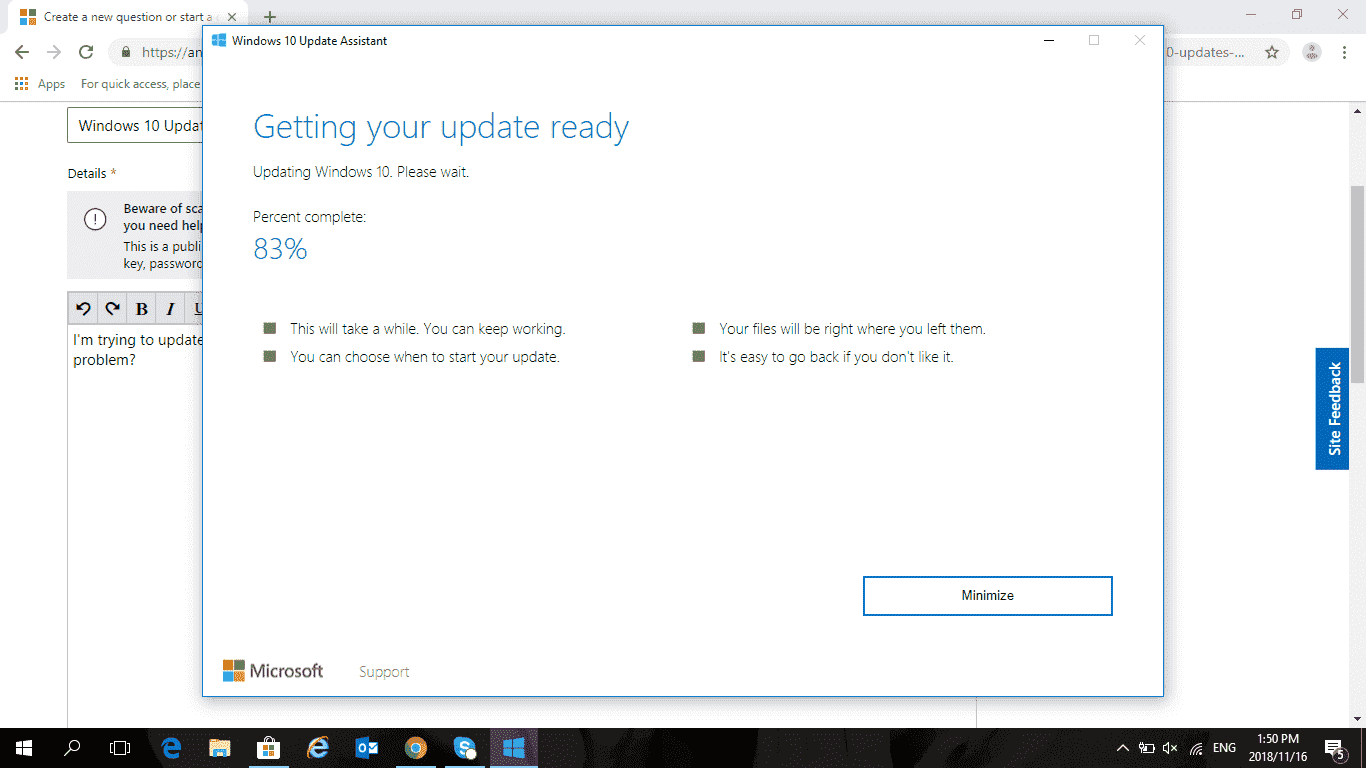
Task: Click the battery status tray icon
Action: pyautogui.click(x=1146, y=748)
